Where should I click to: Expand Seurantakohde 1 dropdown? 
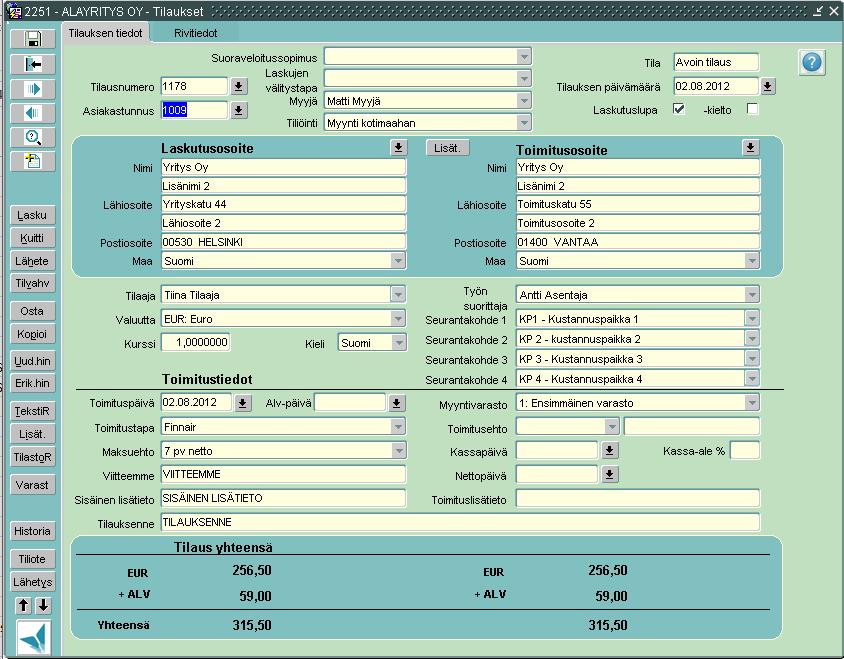point(751,319)
